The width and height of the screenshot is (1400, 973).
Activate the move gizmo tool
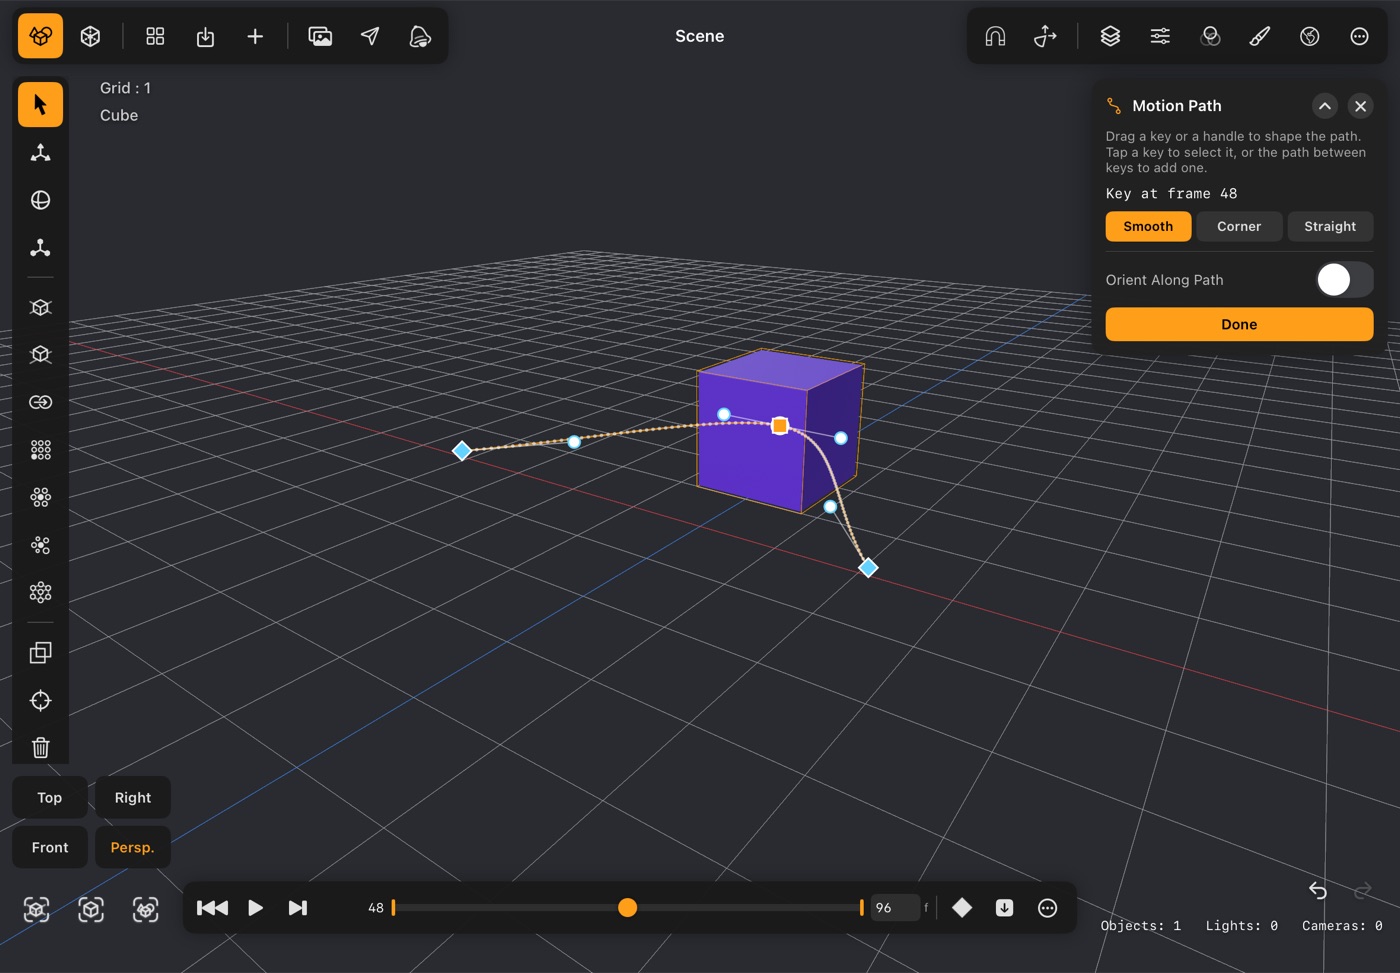[40, 153]
